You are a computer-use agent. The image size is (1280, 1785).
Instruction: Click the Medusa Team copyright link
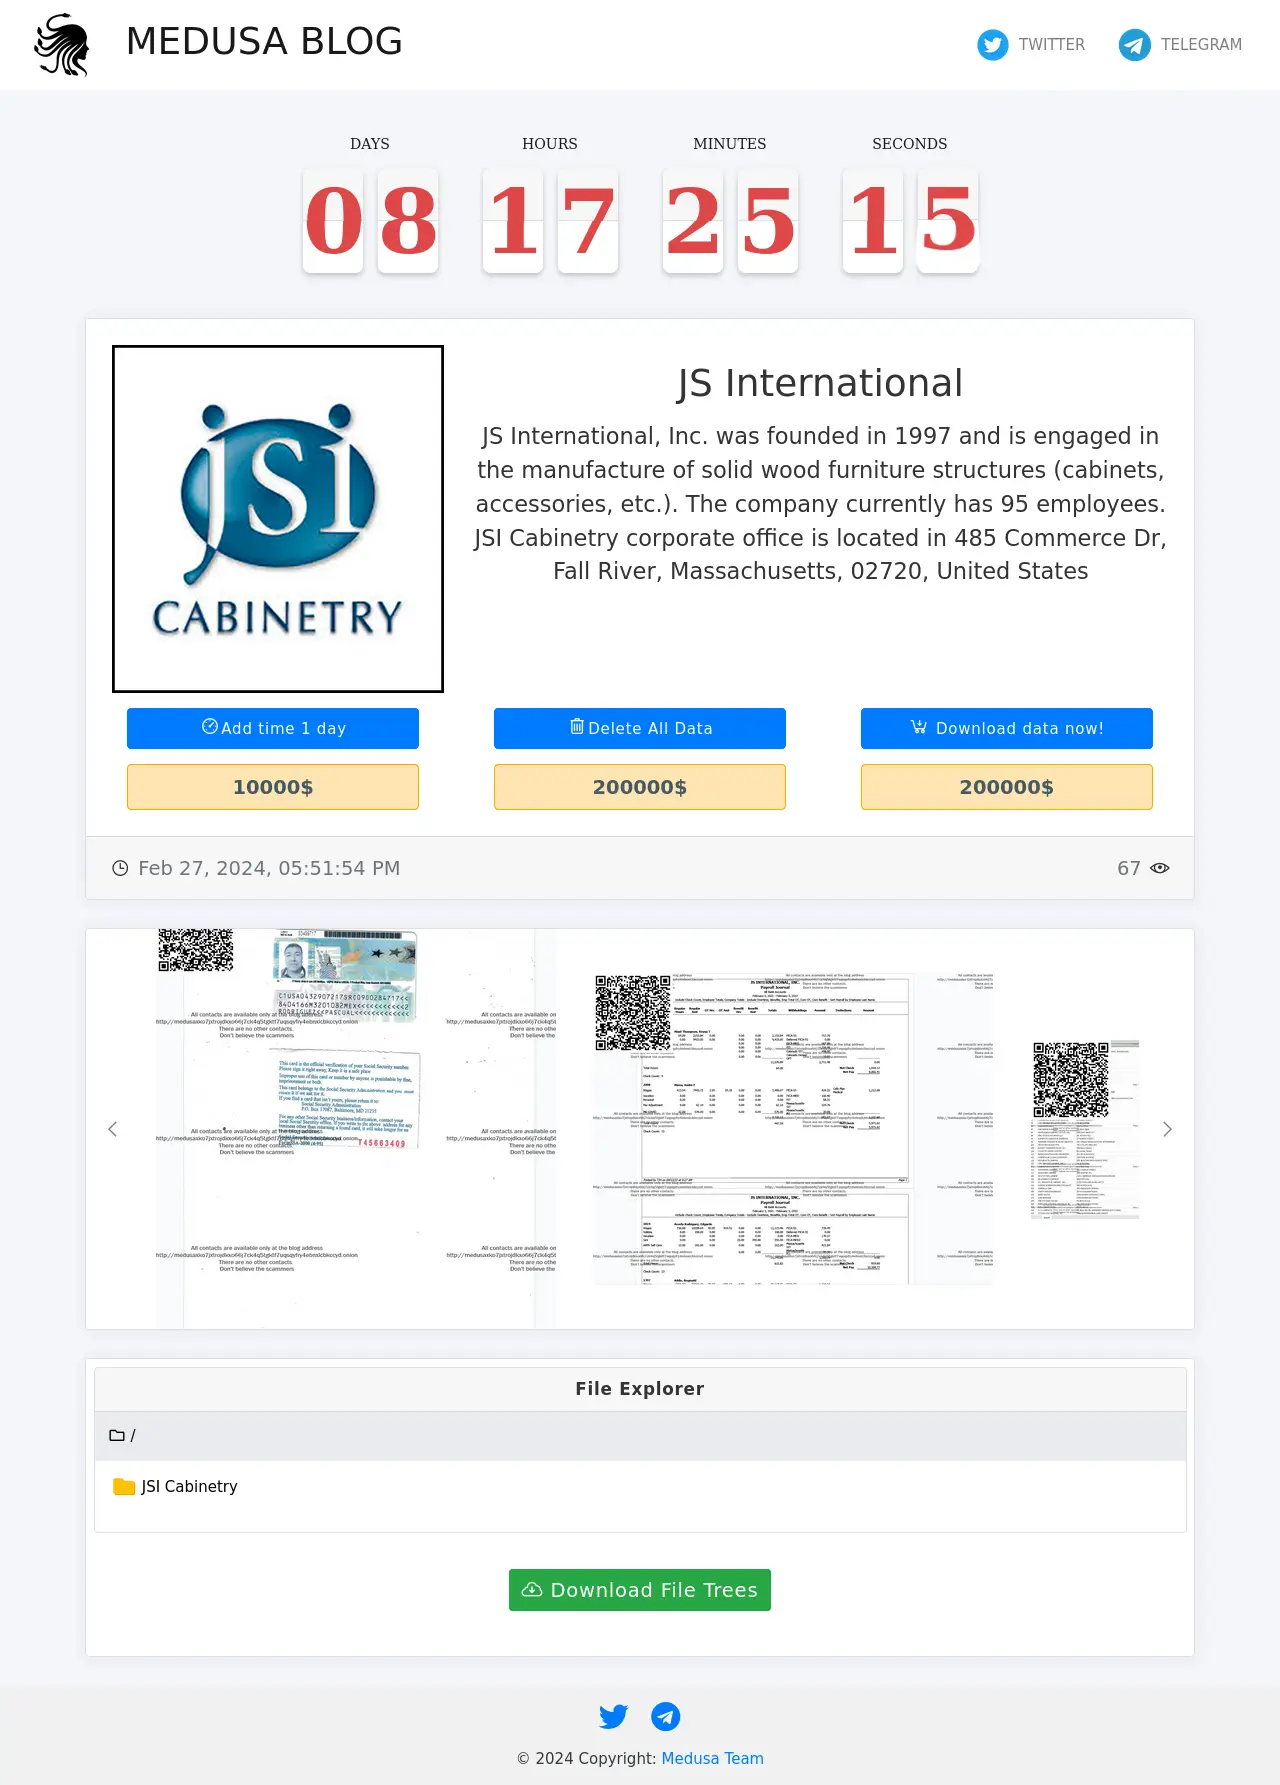[x=712, y=1758]
